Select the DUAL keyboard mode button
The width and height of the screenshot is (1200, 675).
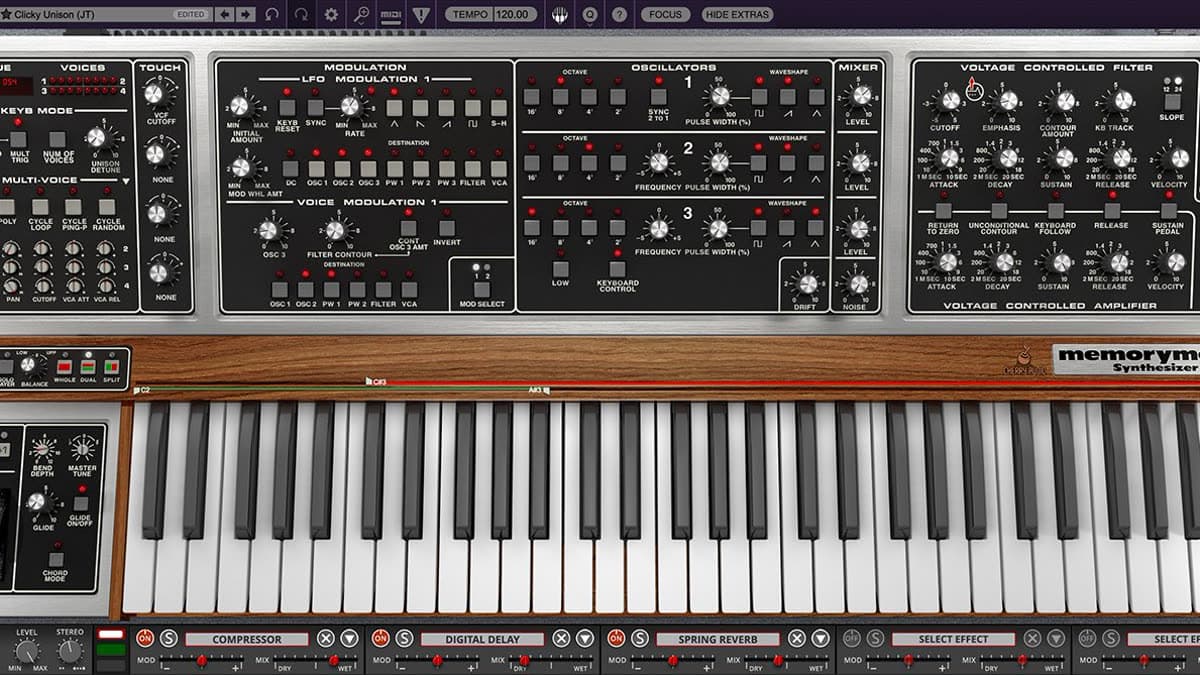point(87,367)
